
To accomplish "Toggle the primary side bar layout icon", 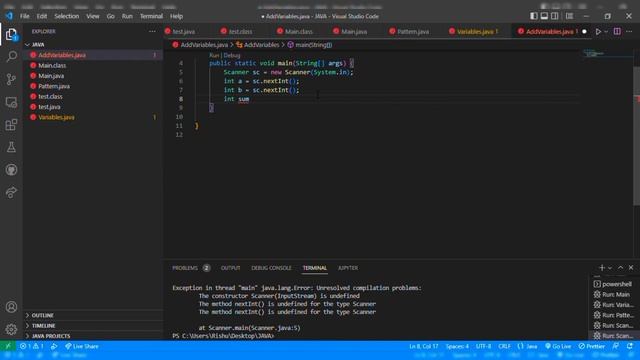I will 533,16.
